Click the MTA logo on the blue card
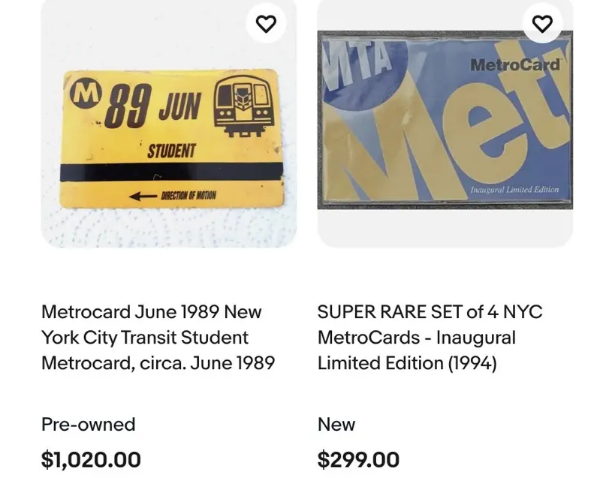The image size is (602, 481). coord(353,65)
